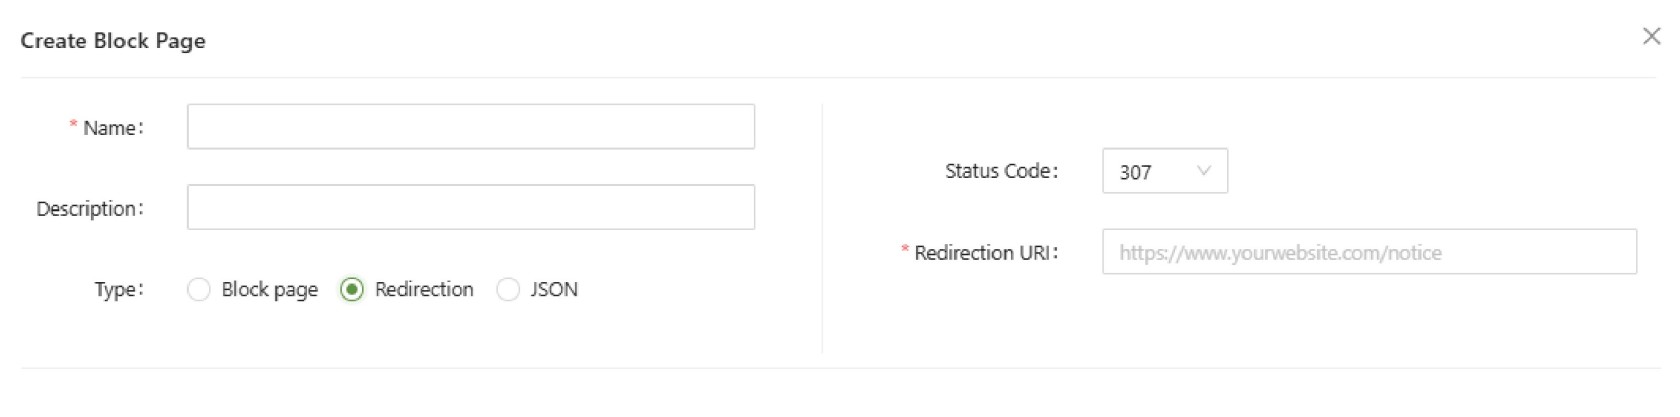The height and width of the screenshot is (417, 1680).
Task: Click the "Status Code:" label
Action: click(x=1001, y=171)
